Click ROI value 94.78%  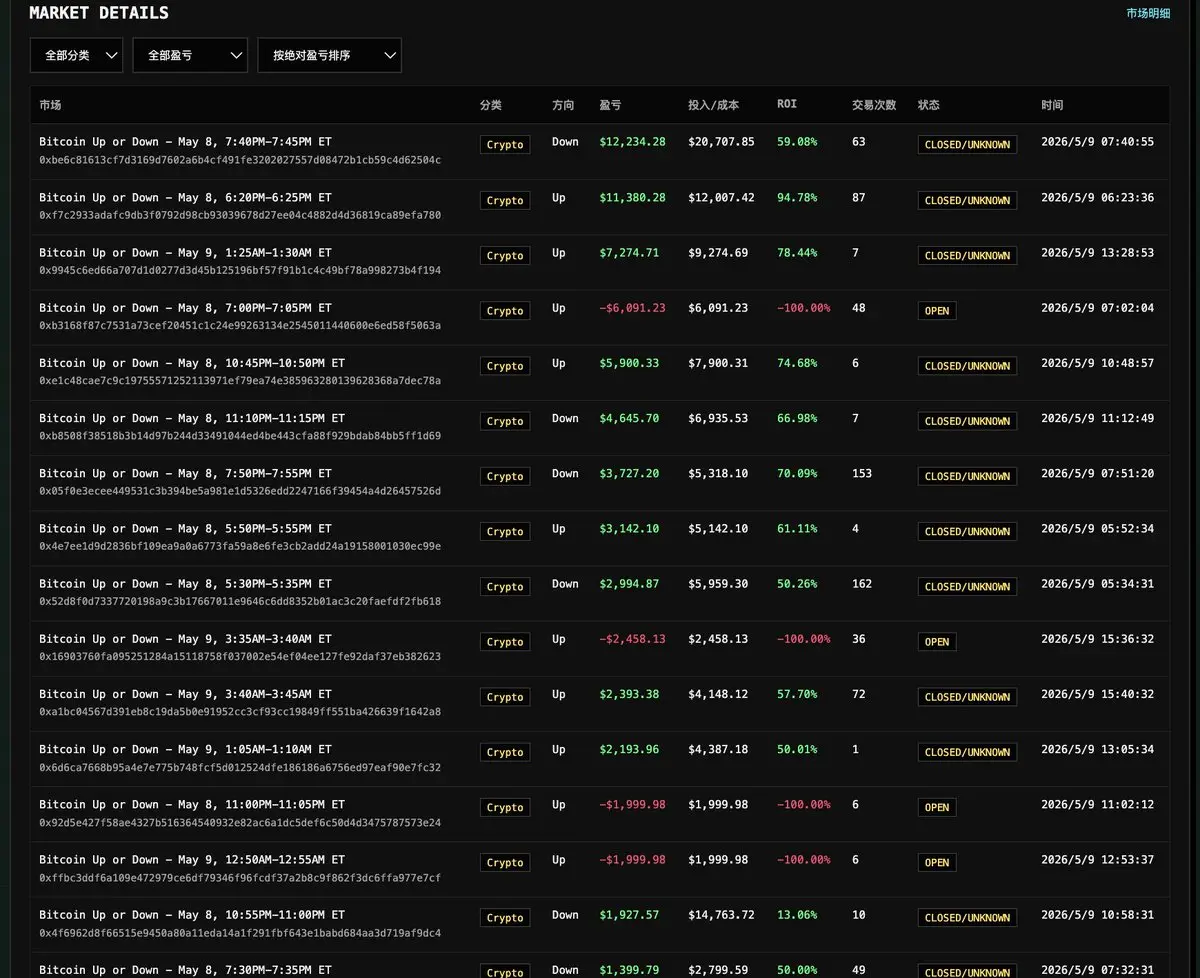coord(797,198)
